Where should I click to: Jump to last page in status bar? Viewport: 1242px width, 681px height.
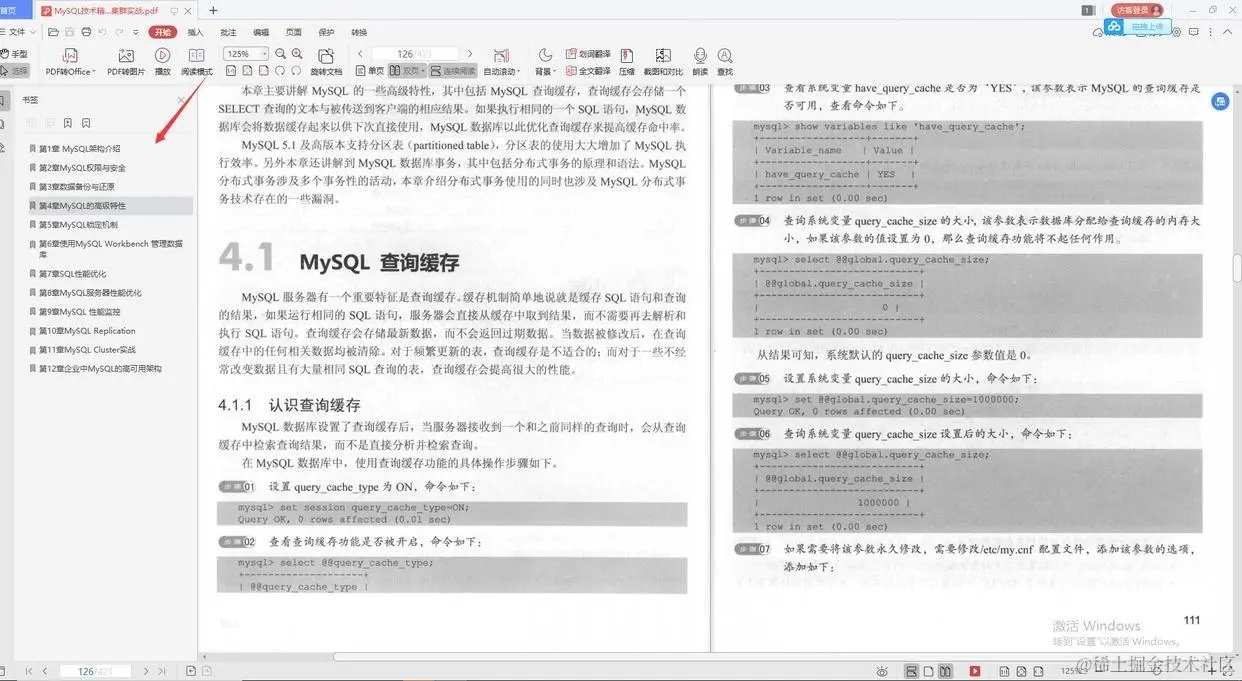pos(163,671)
